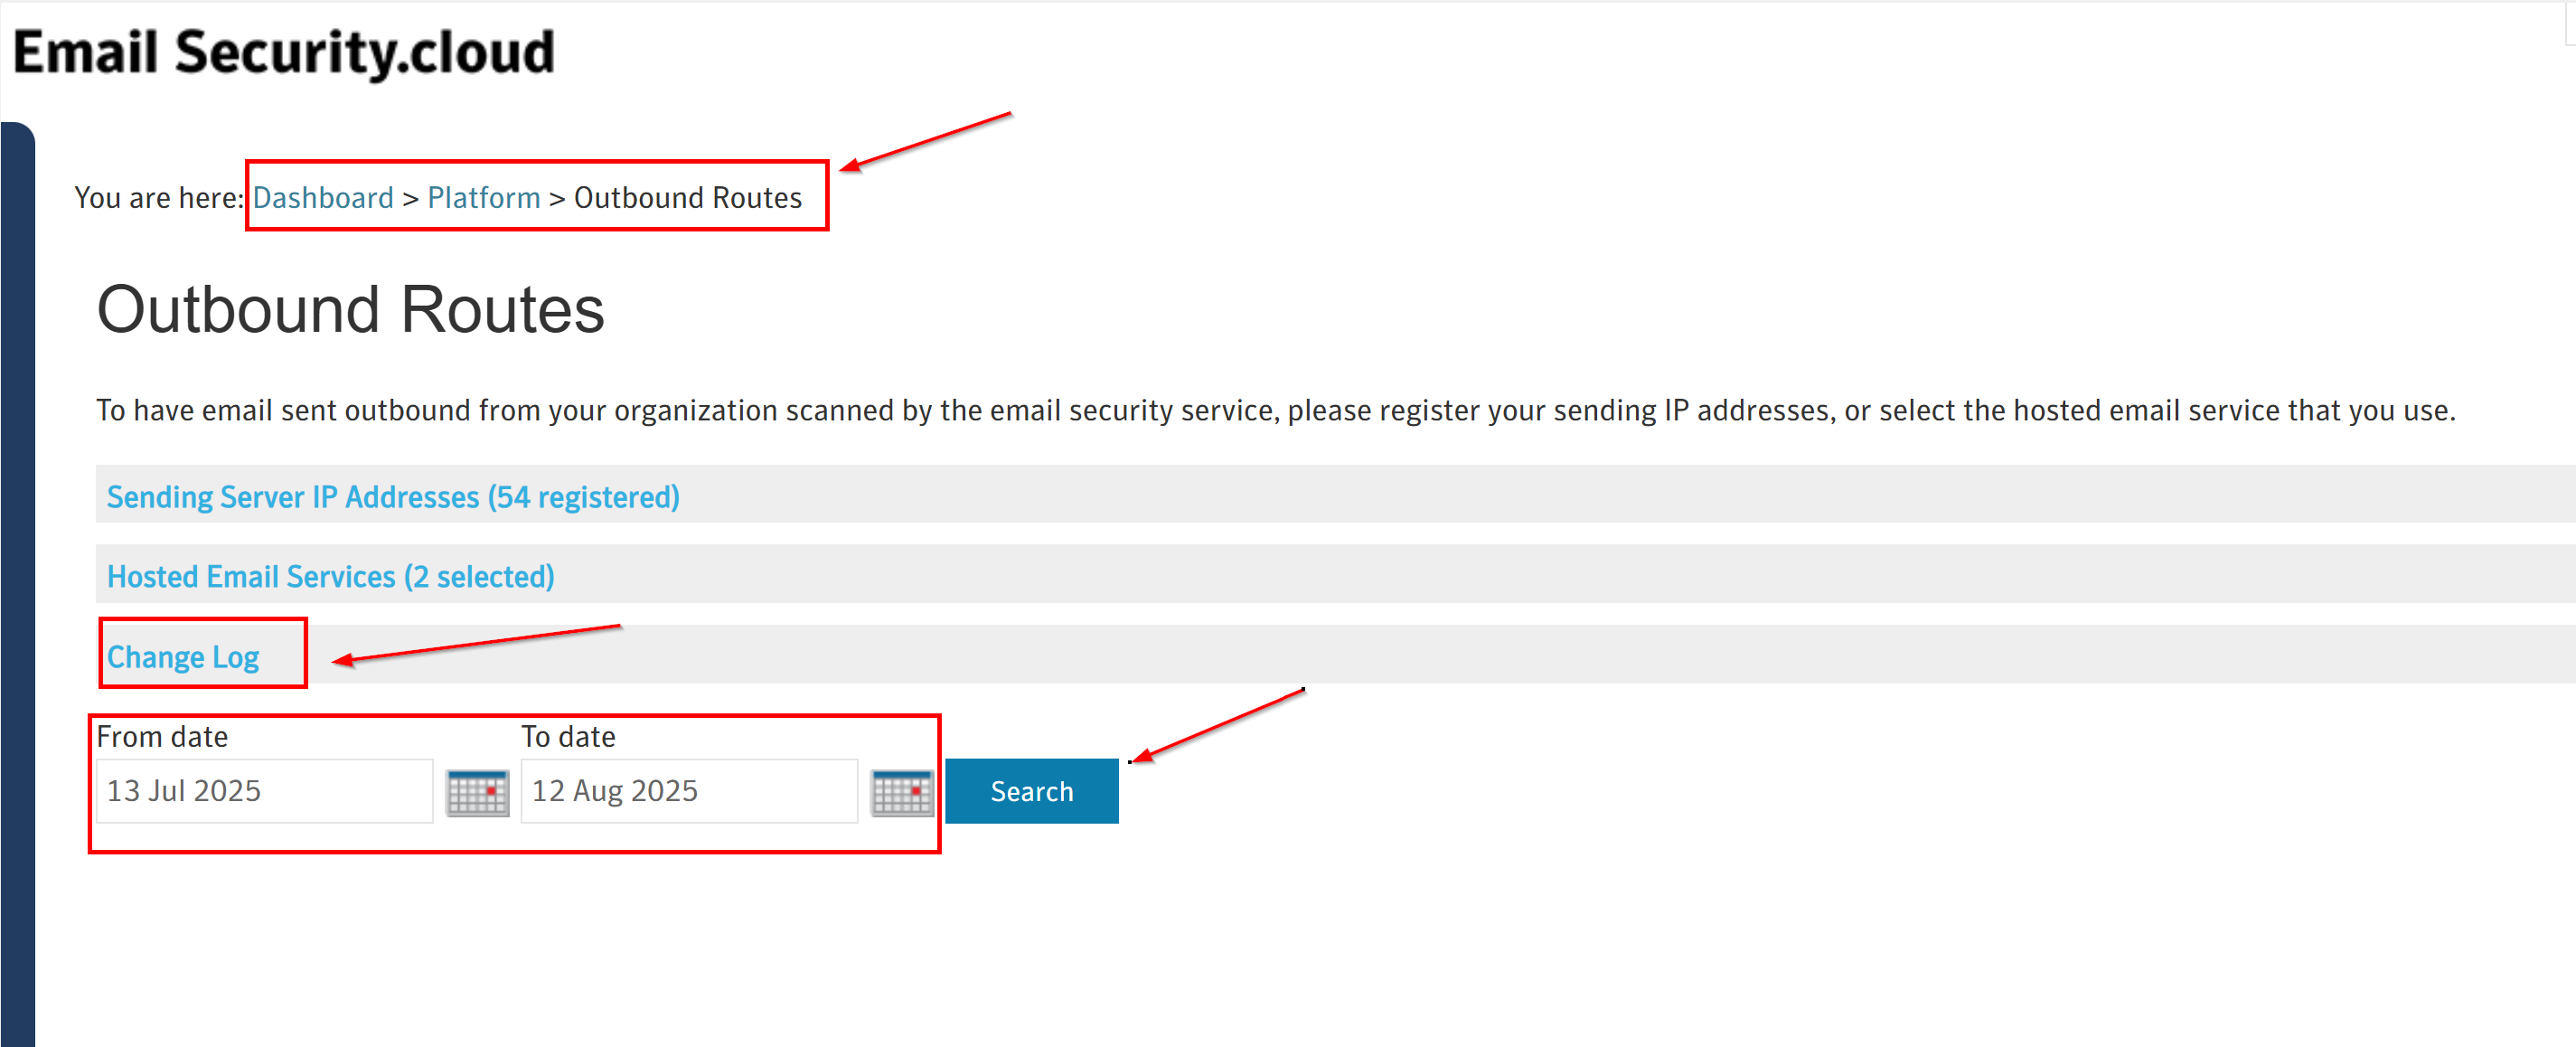
Task: Click the large Outbound Routes page heading
Action: tap(350, 309)
